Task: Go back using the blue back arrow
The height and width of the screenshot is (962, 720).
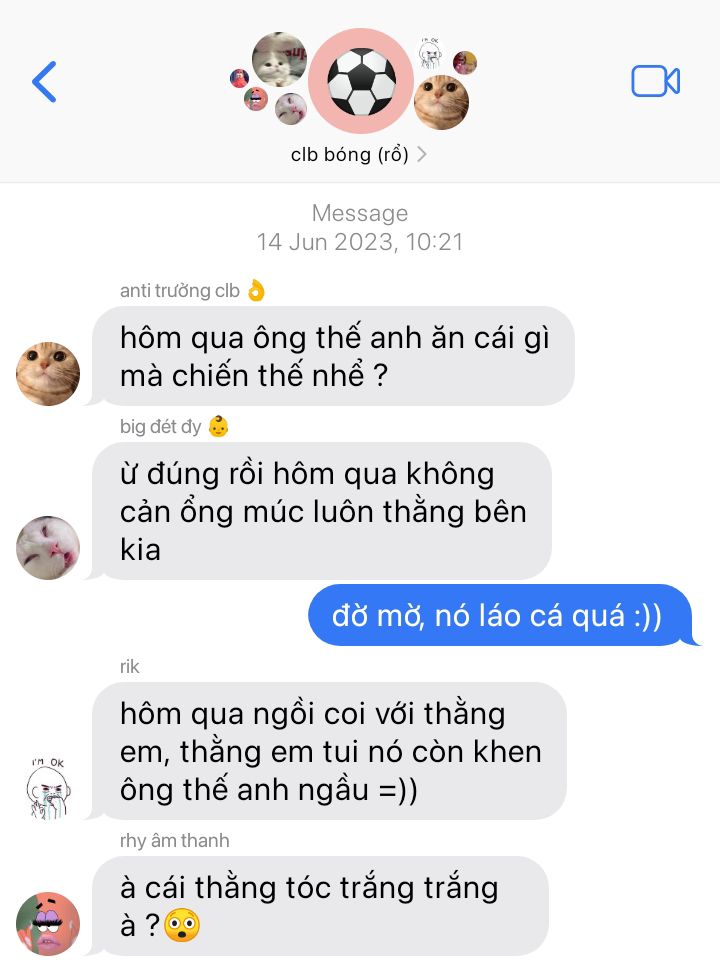Action: [x=44, y=82]
